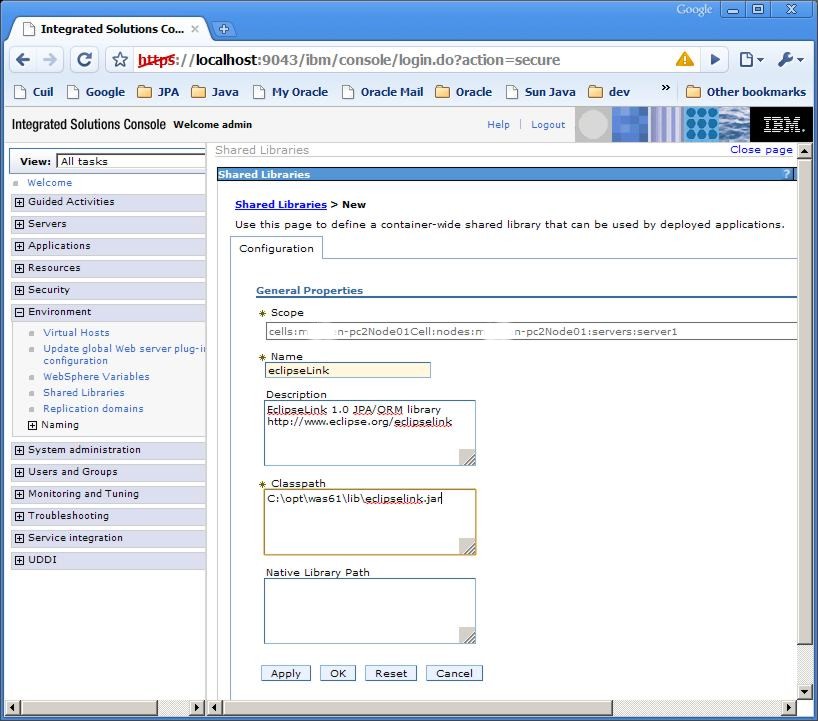Image resolution: width=818 pixels, height=721 pixels.
Task: Click the Scope field
Action: (x=531, y=331)
